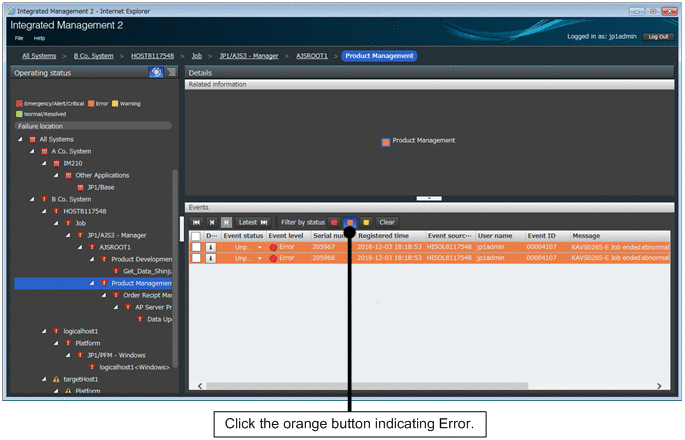Image resolution: width=685 pixels, height=440 pixels.
Task: Toggle the select-all events header checkbox
Action: click(197, 235)
